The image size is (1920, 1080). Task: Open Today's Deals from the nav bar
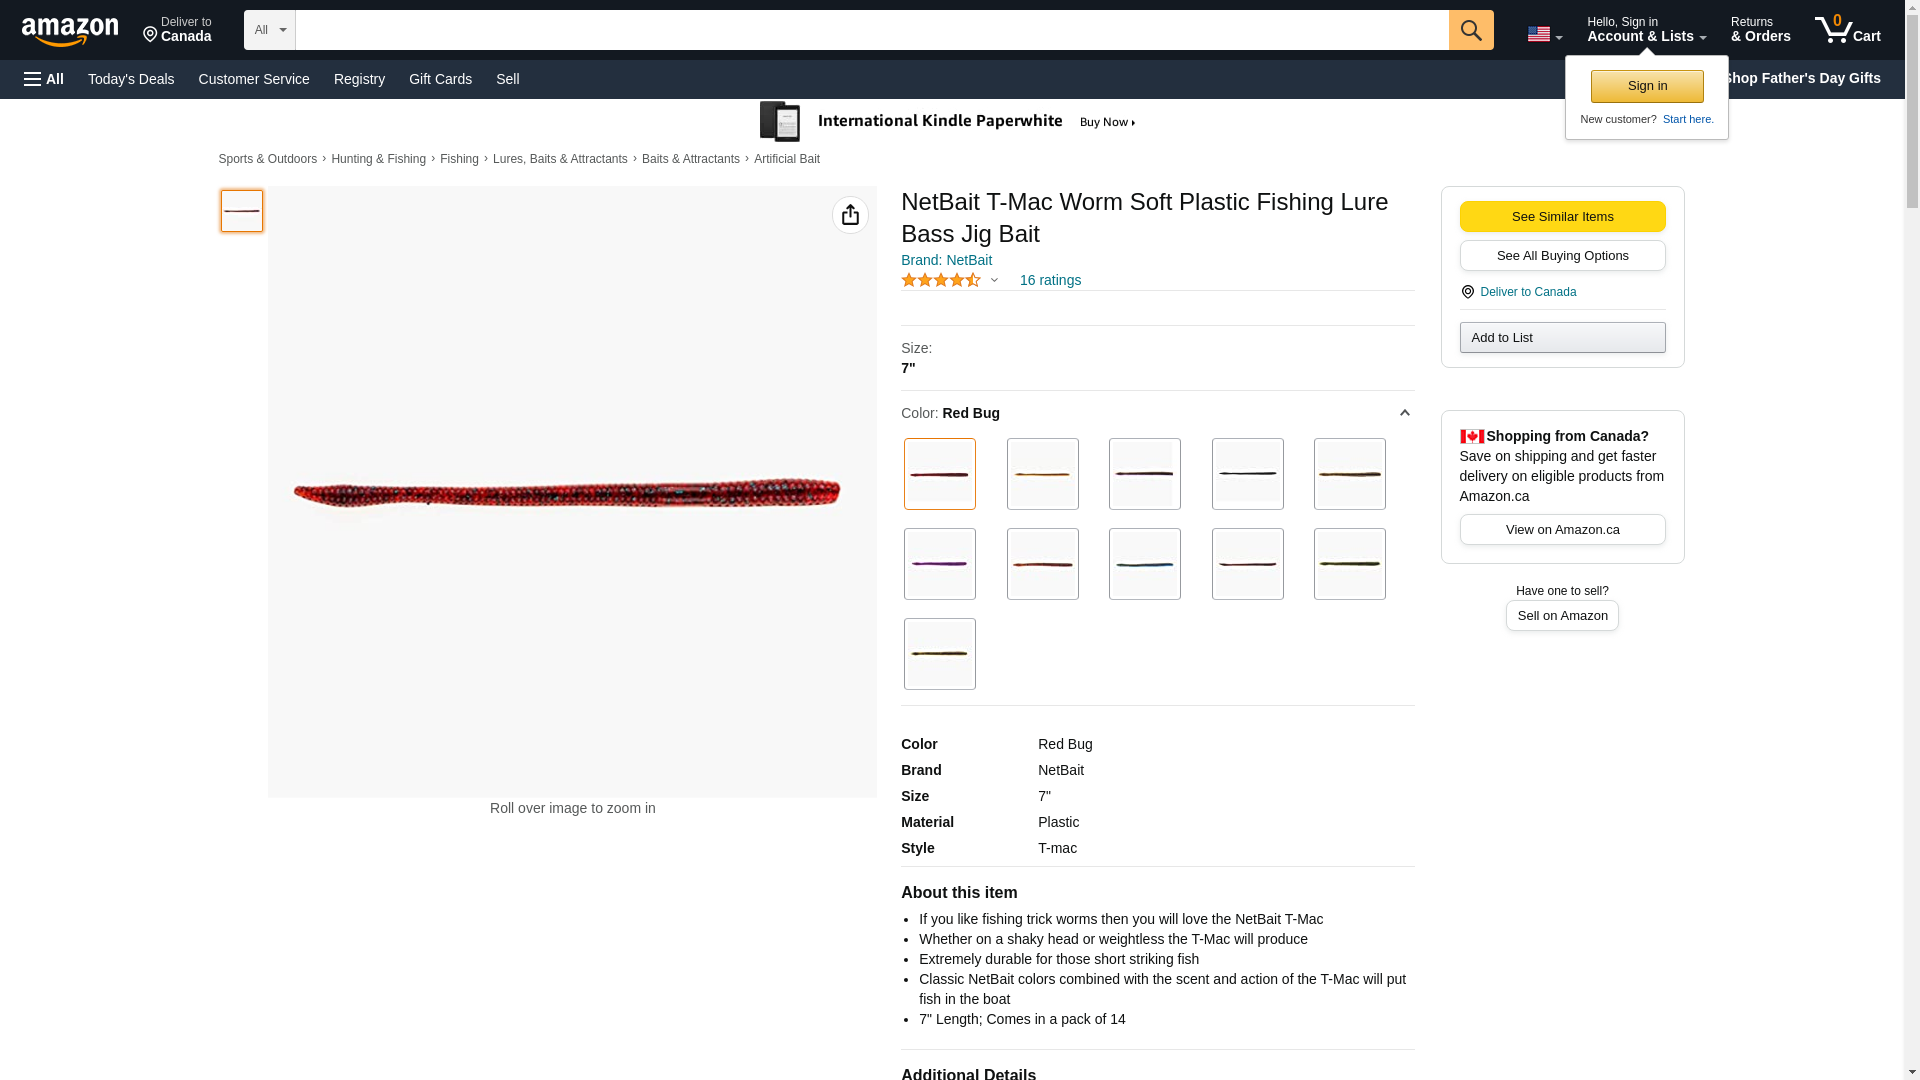pyautogui.click(x=131, y=79)
